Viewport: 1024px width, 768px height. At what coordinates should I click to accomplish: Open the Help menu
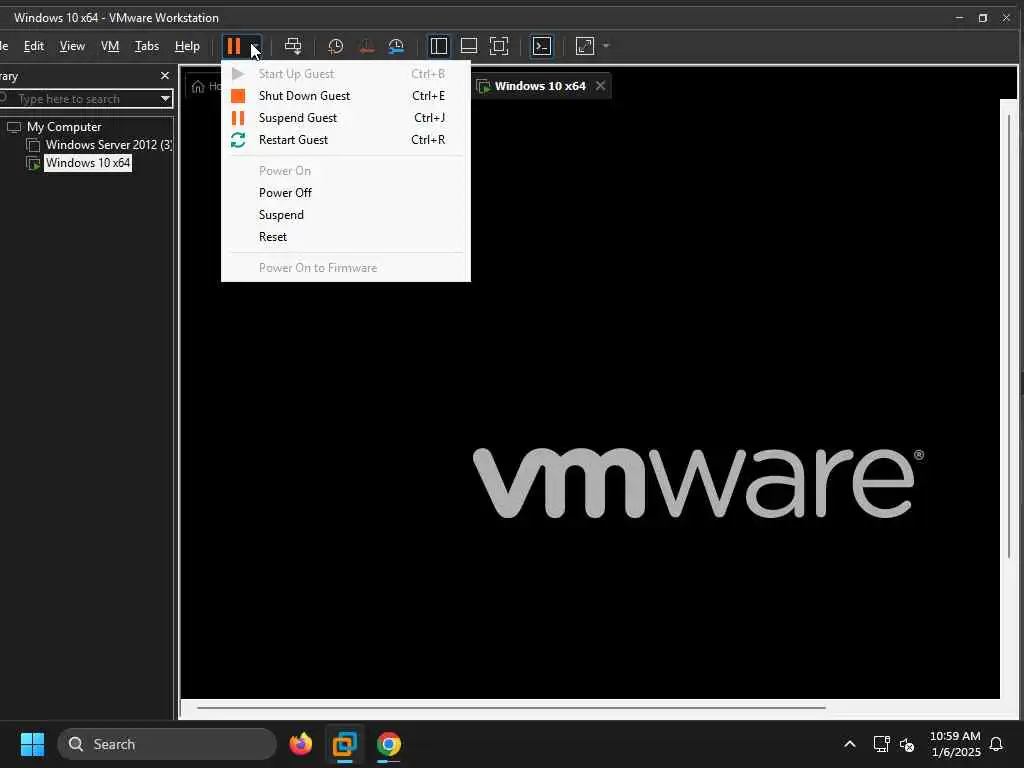click(187, 46)
